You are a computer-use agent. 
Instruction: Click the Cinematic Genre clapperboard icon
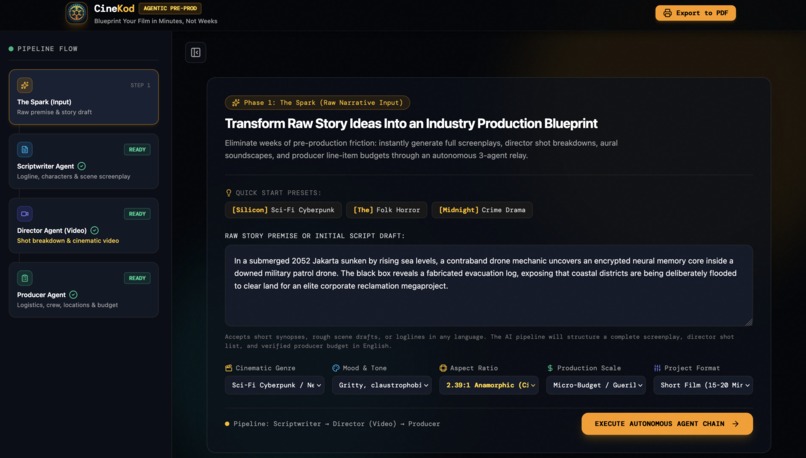pos(229,368)
